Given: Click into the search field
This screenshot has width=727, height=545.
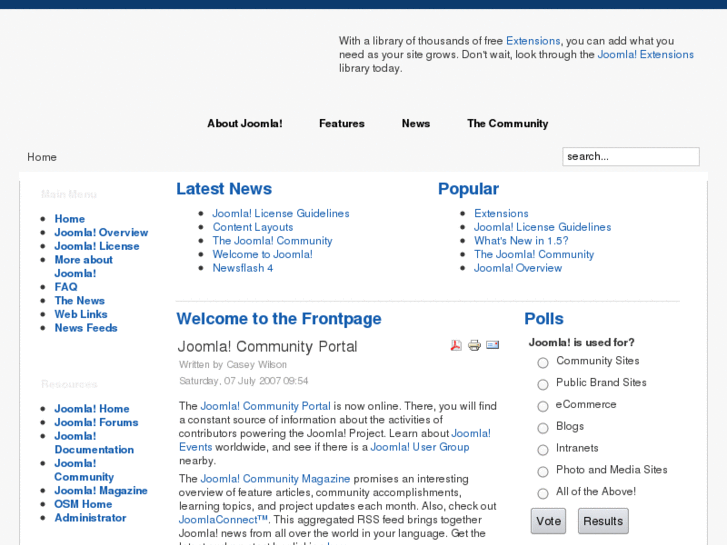Looking at the screenshot, I should point(631,156).
